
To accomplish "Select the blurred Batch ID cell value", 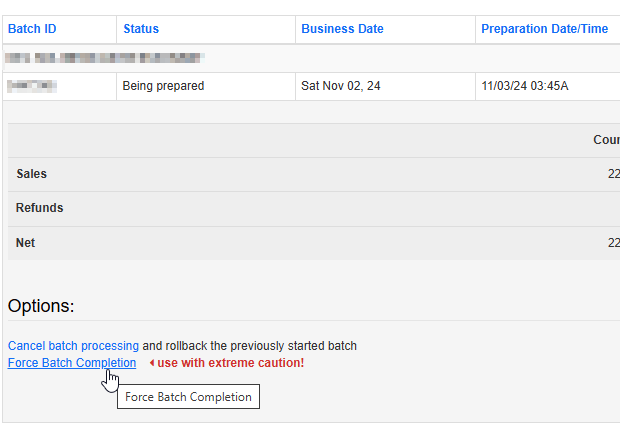I will (x=34, y=86).
